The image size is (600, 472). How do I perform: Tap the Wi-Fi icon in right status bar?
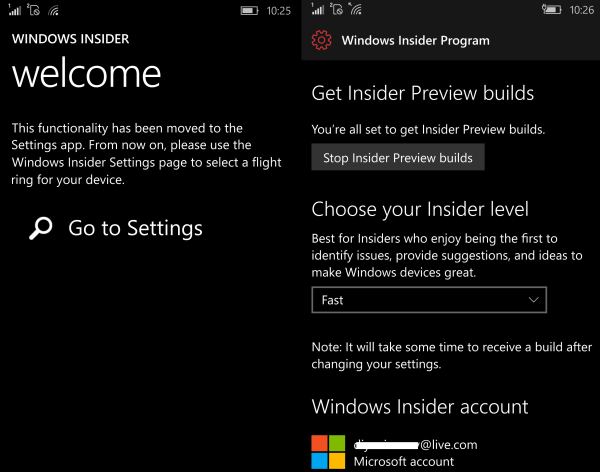[356, 9]
